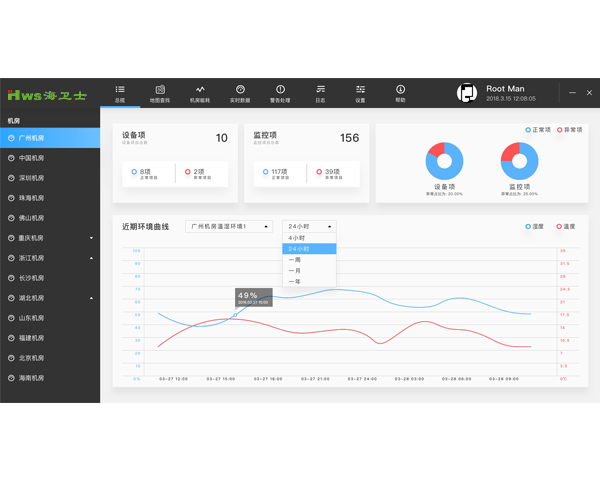Click the icon beside 广州机房
The width and height of the screenshot is (600, 500).
11,138
